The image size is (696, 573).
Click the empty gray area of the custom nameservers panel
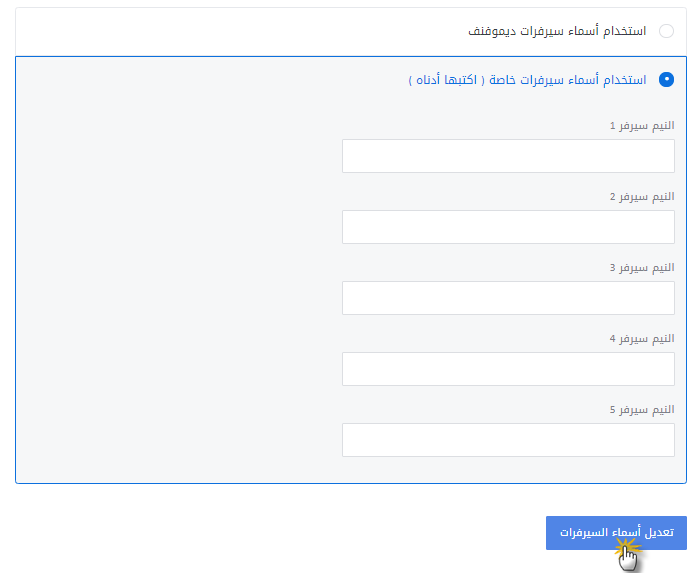(x=178, y=288)
